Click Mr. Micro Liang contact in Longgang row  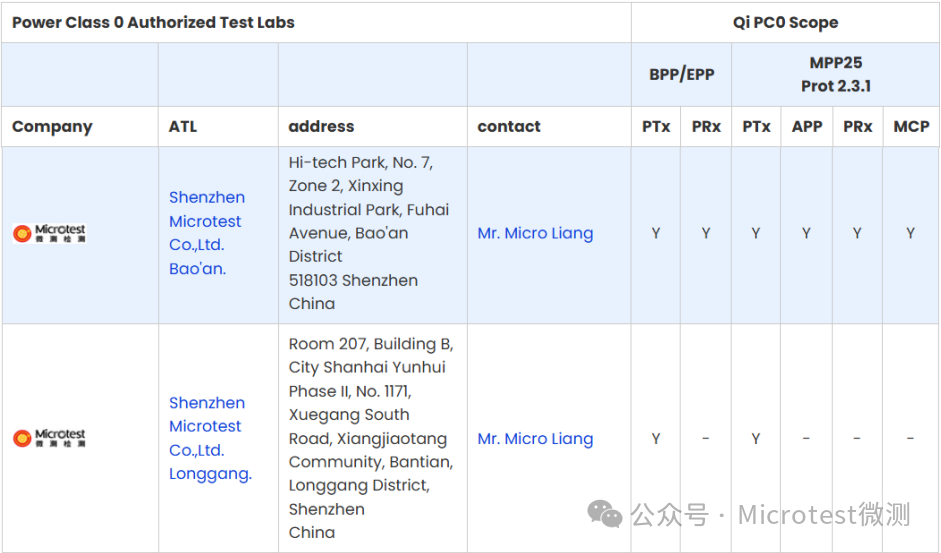click(x=535, y=438)
